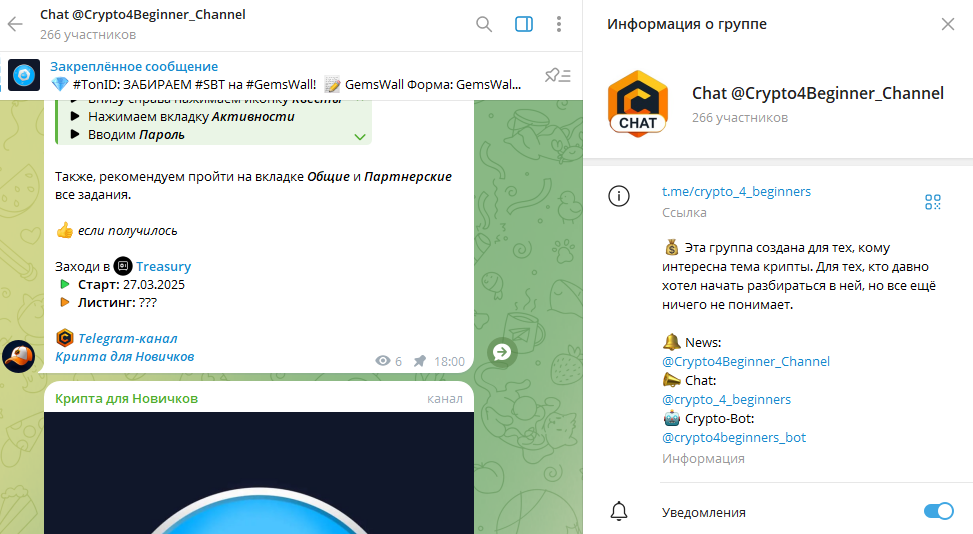Viewport: 973px width, 534px height.
Task: Click the bell emoji next to News
Action: [671, 342]
